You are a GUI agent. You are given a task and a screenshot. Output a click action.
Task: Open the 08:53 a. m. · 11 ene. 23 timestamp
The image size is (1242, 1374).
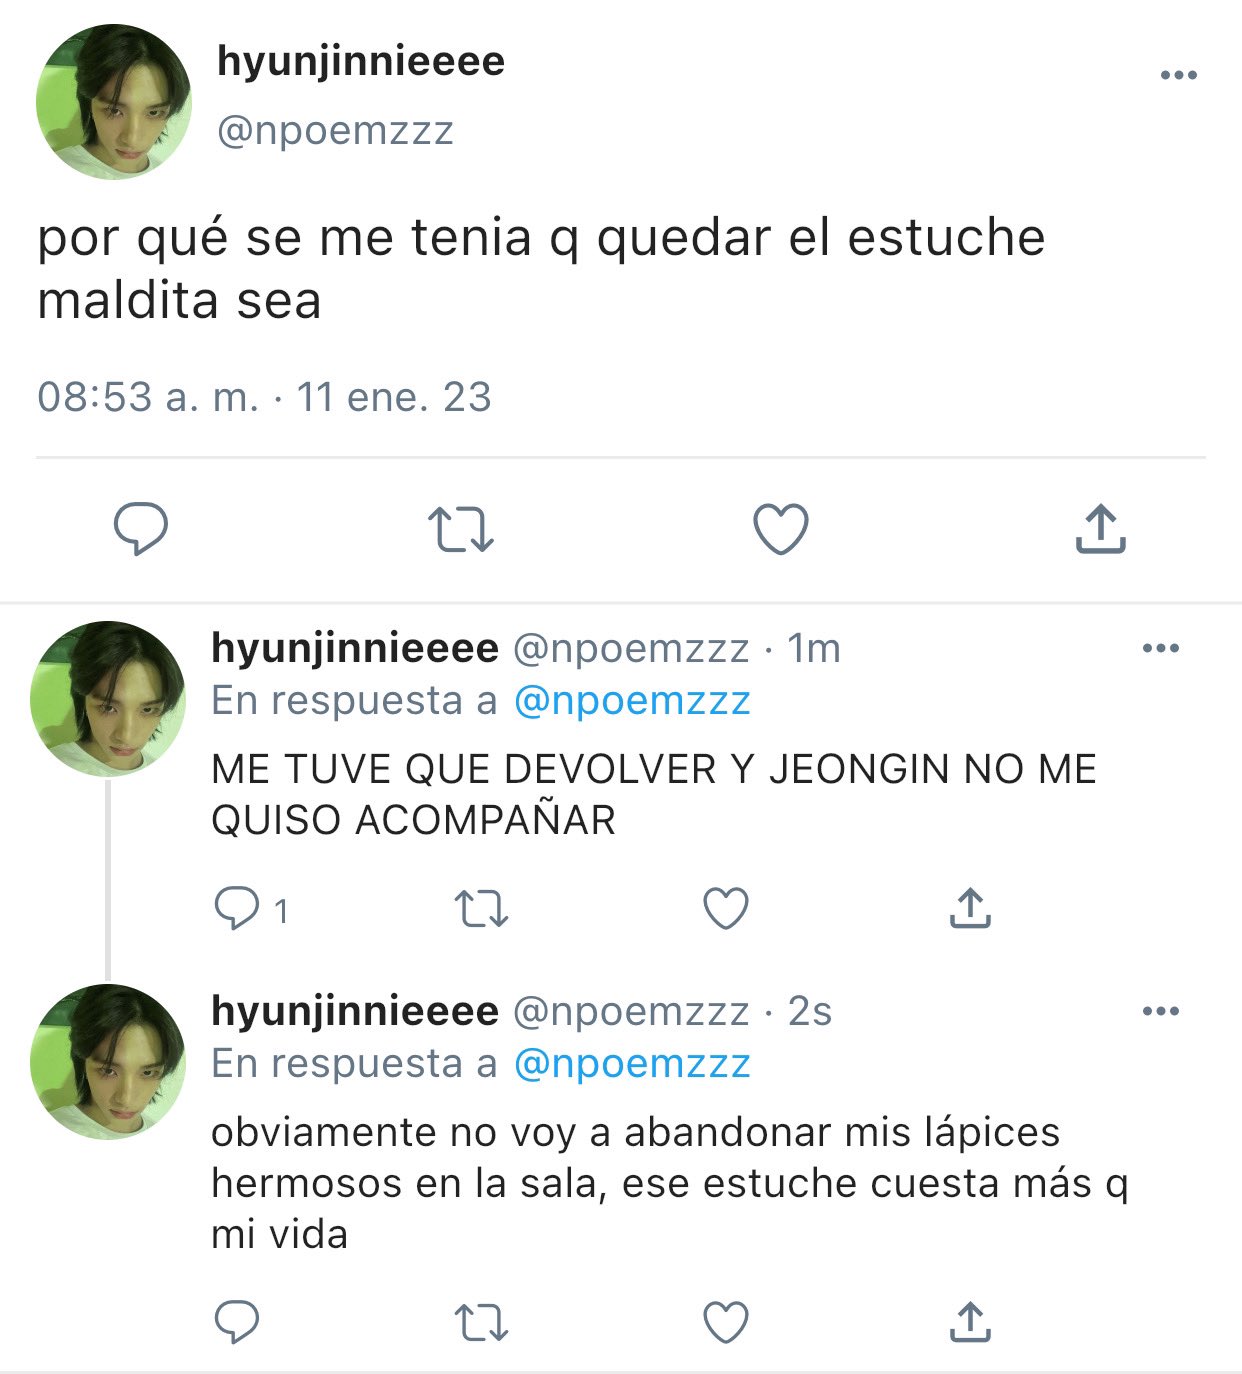[x=264, y=397]
